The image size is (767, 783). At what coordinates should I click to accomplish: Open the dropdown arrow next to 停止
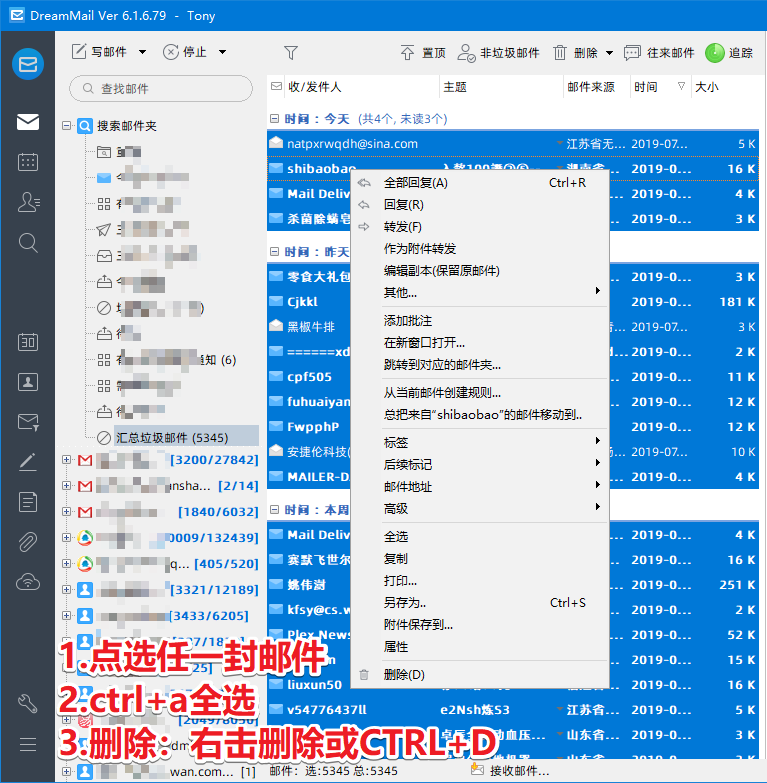pos(223,52)
